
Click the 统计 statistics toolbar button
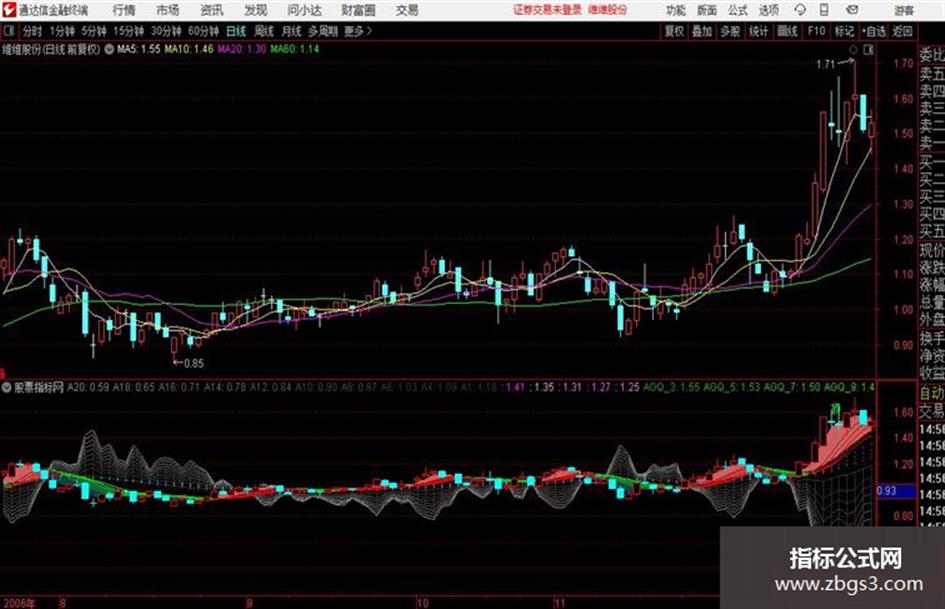coord(758,31)
